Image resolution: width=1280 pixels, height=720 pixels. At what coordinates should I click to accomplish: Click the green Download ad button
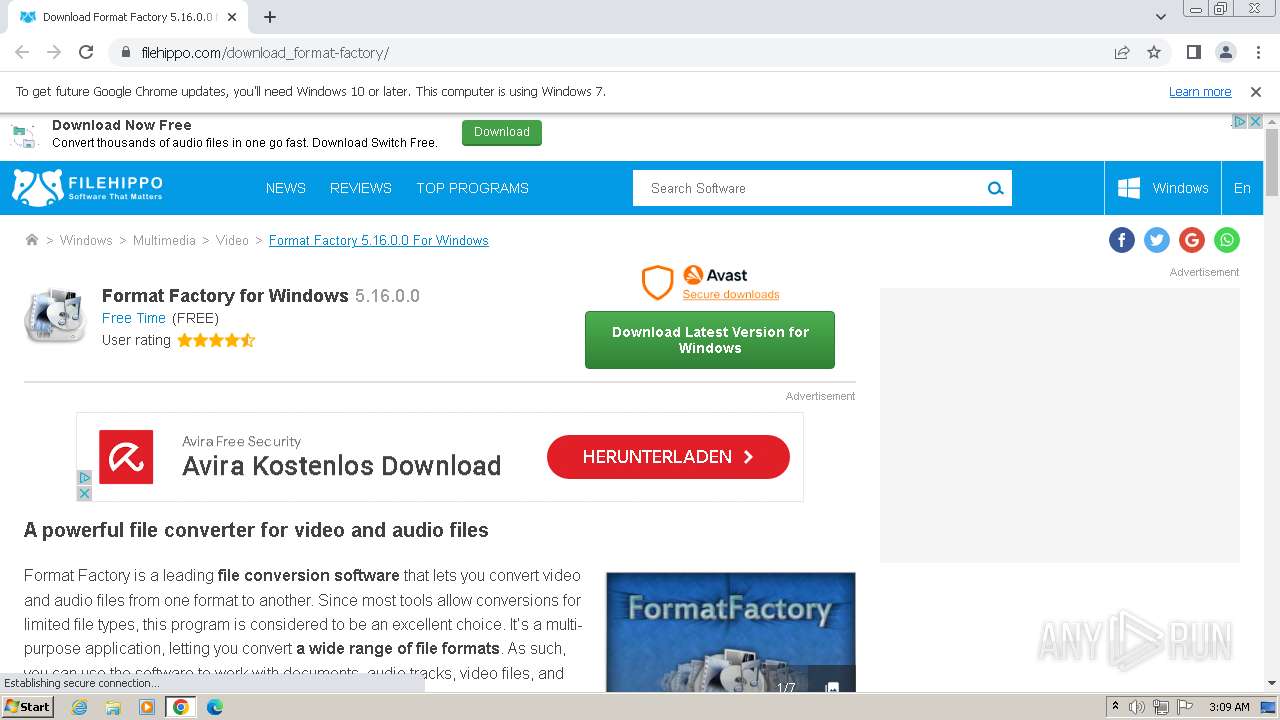(502, 132)
